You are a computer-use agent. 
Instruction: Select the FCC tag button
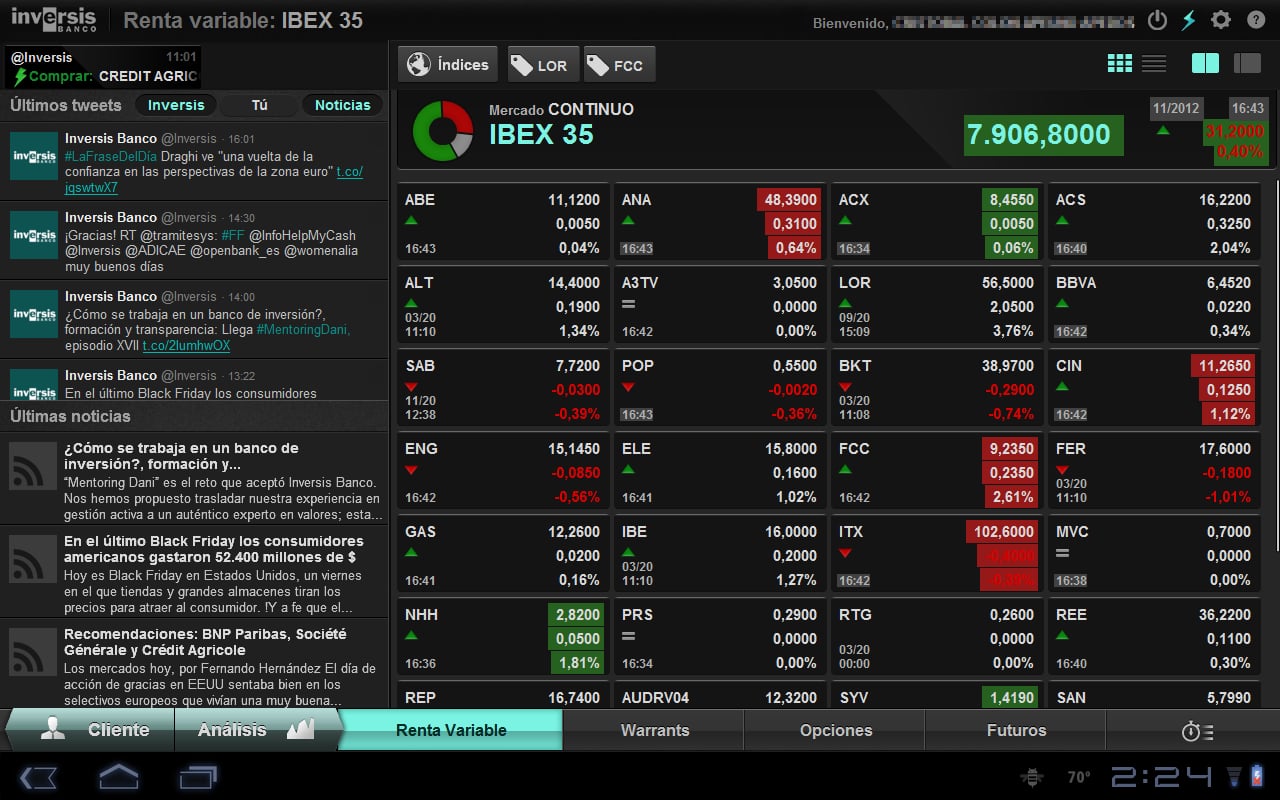coord(618,65)
